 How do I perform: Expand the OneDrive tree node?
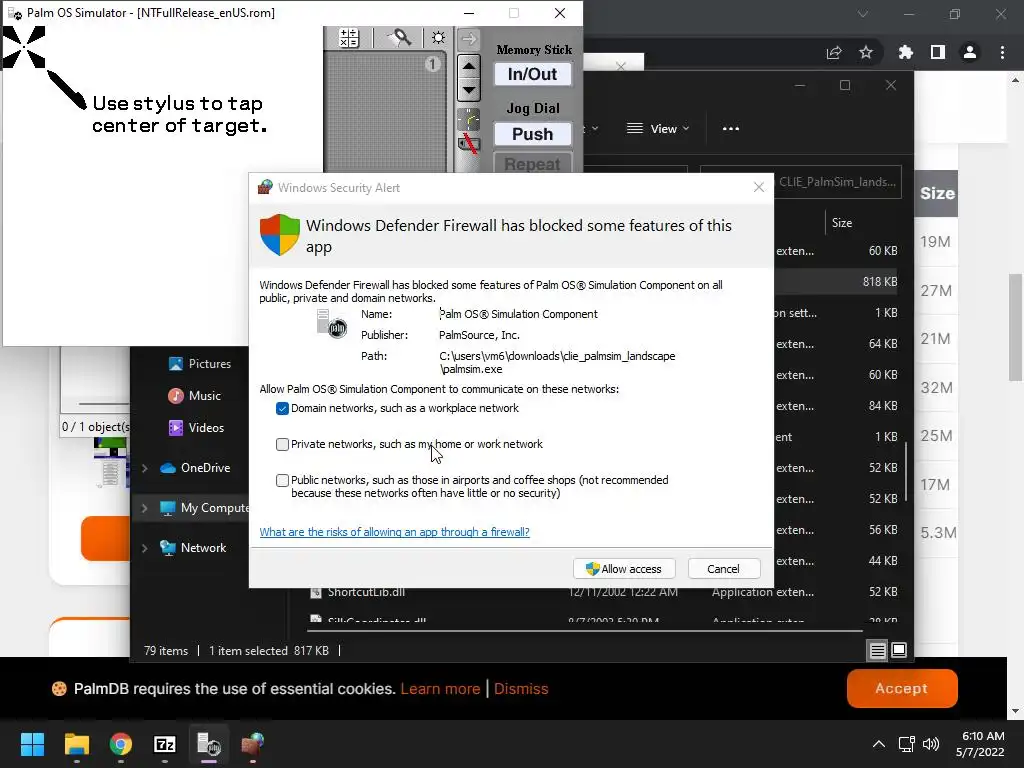145,468
